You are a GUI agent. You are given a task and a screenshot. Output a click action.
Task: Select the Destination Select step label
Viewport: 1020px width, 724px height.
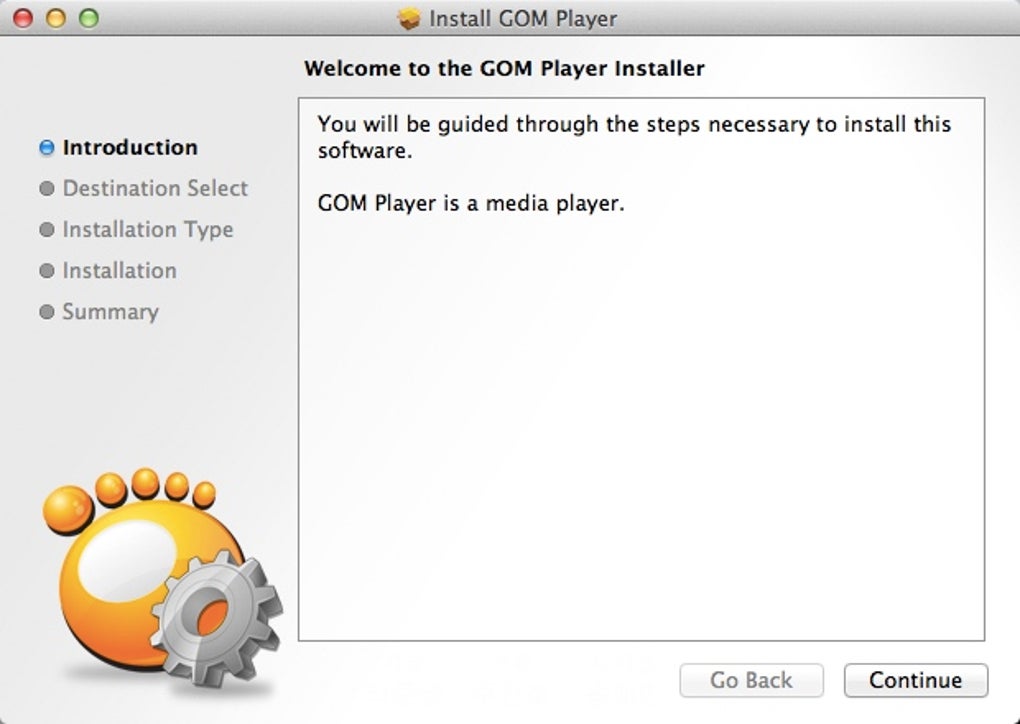[155, 189]
